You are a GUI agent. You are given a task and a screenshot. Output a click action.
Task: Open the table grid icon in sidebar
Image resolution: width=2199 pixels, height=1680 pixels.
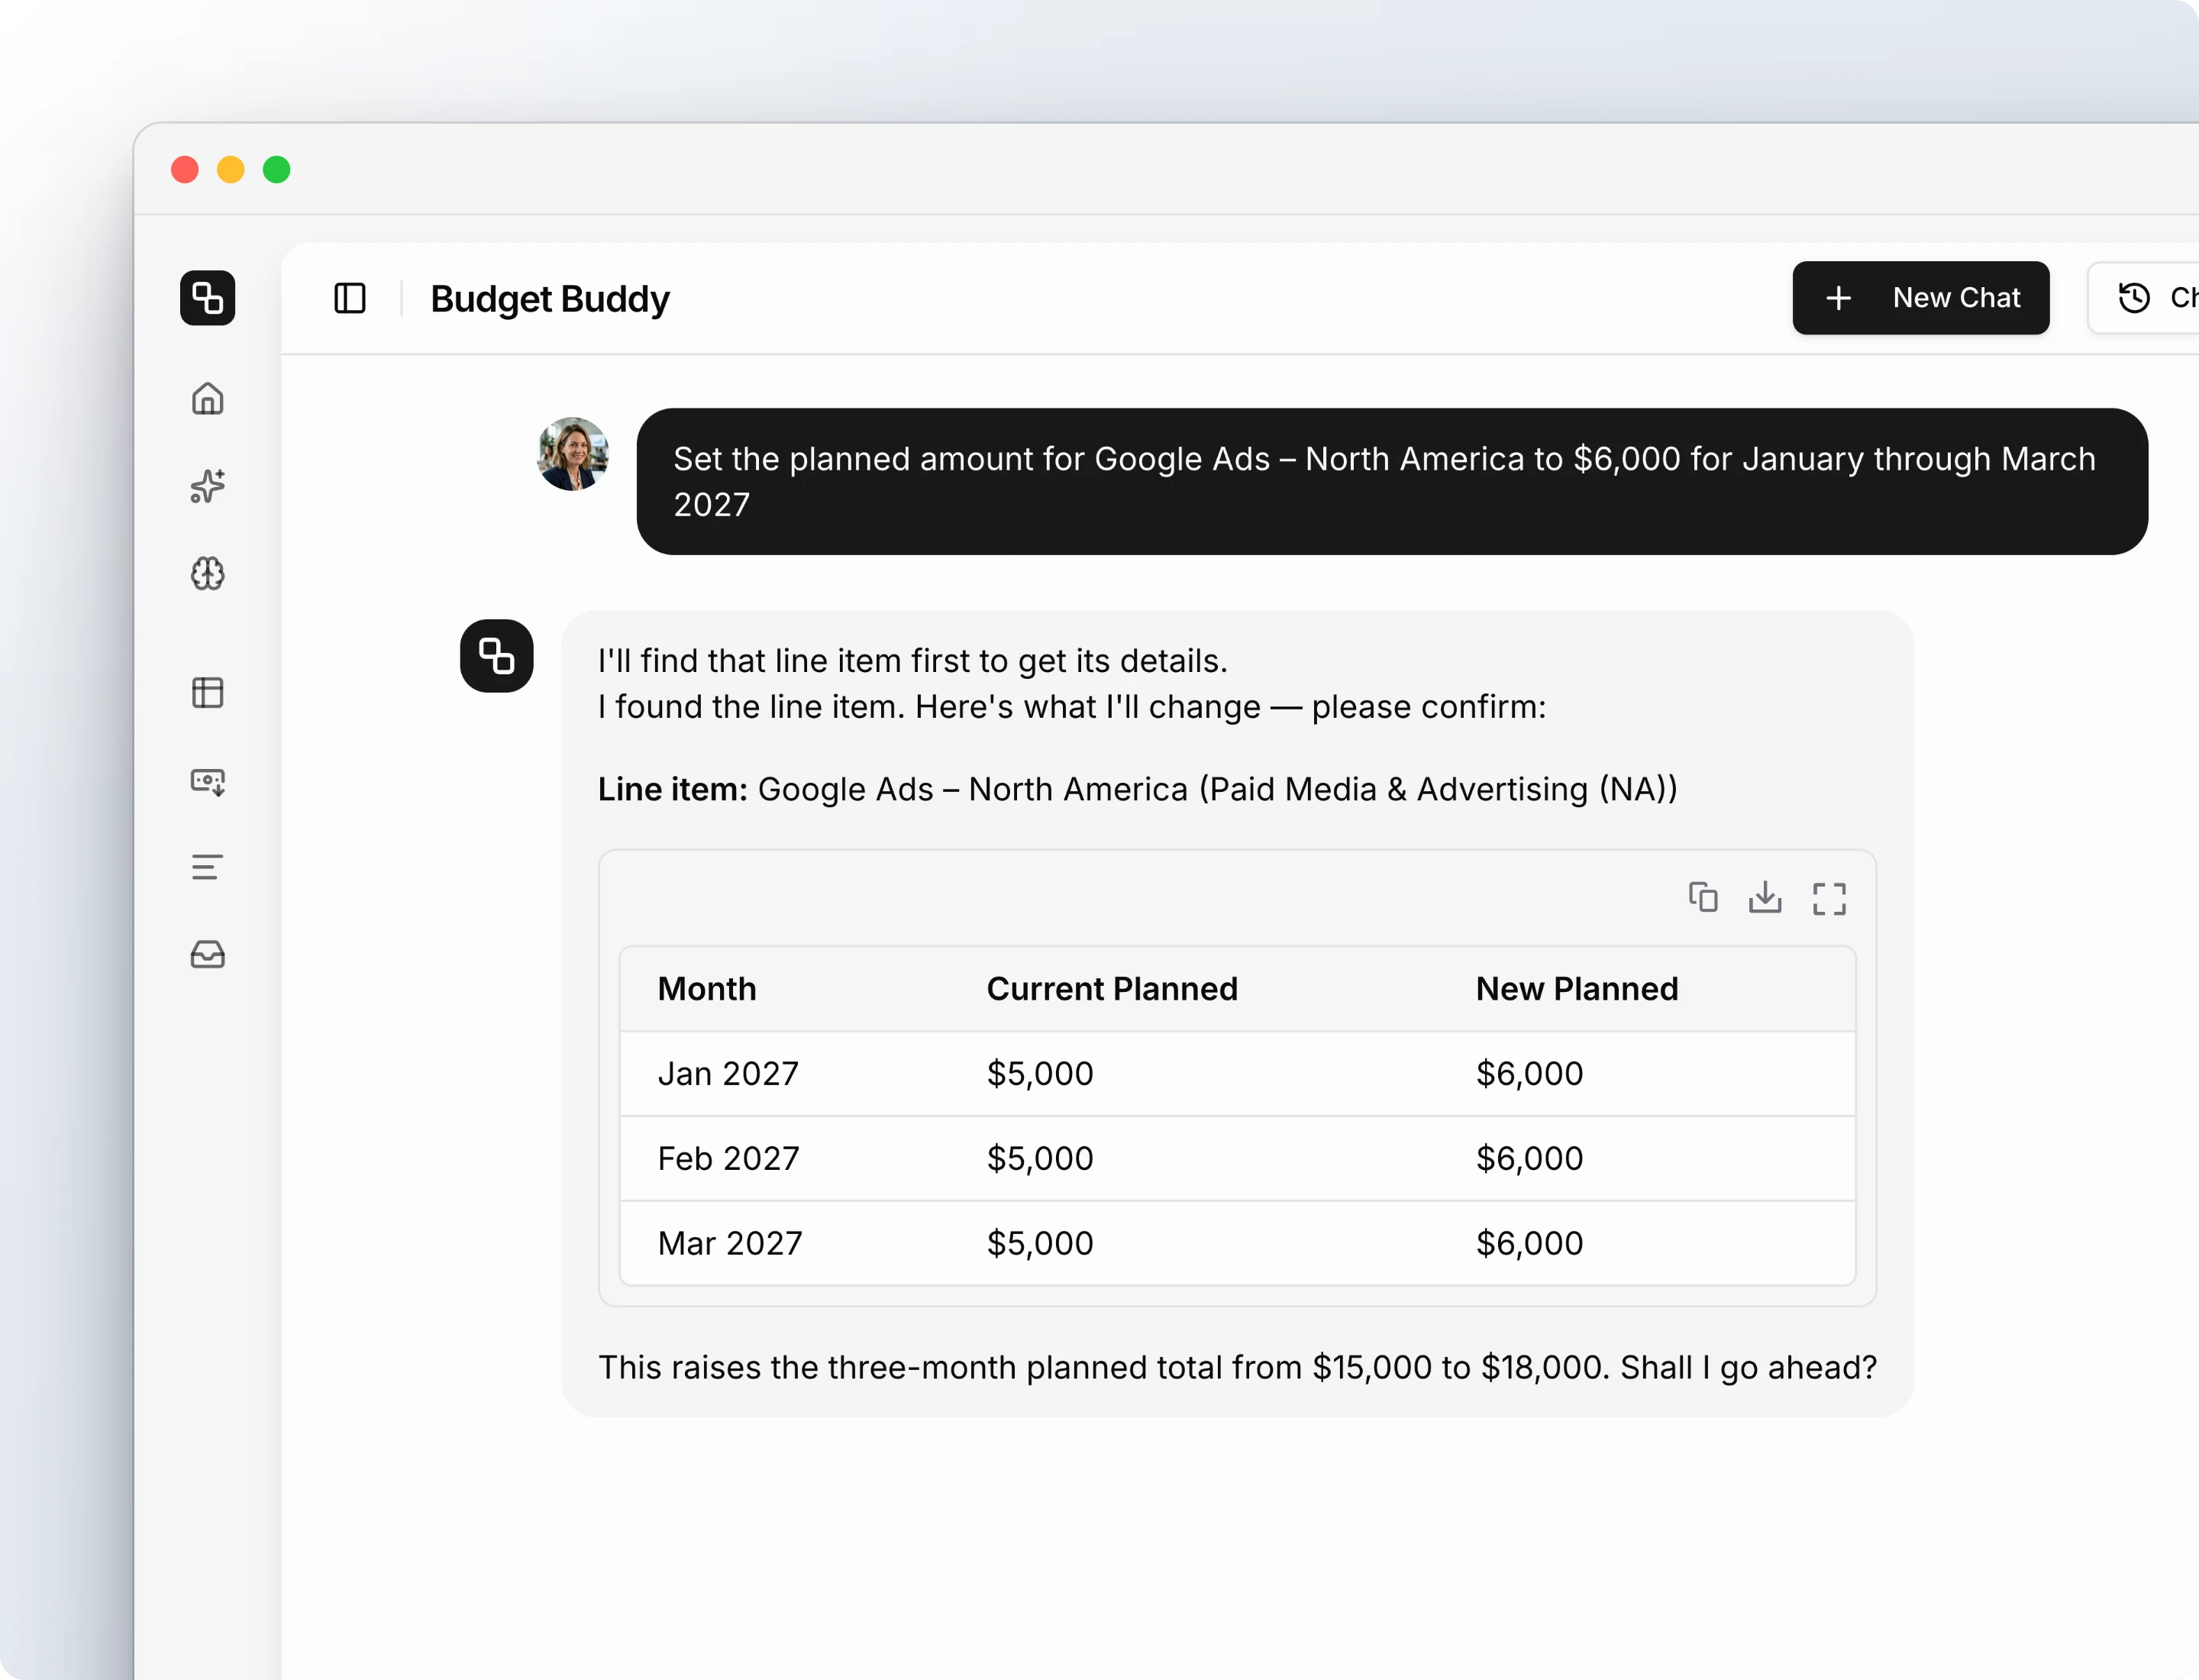pos(207,692)
